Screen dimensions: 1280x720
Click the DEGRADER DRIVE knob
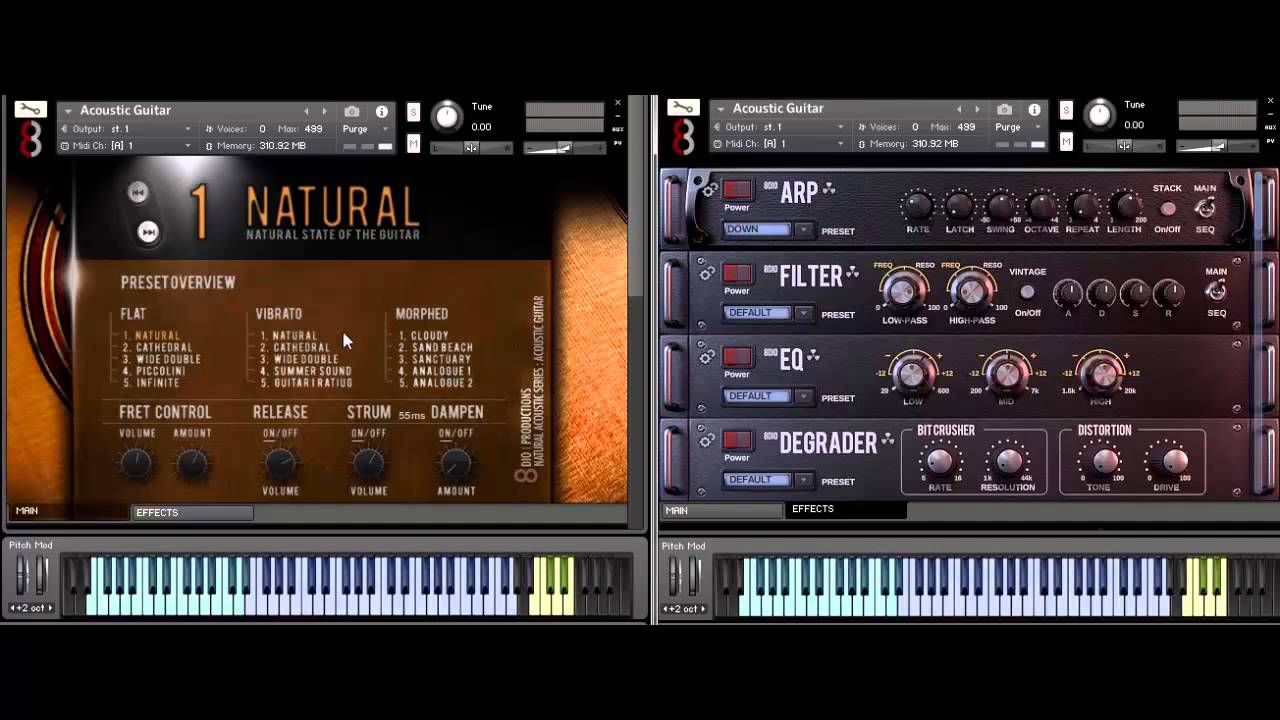1173,461
